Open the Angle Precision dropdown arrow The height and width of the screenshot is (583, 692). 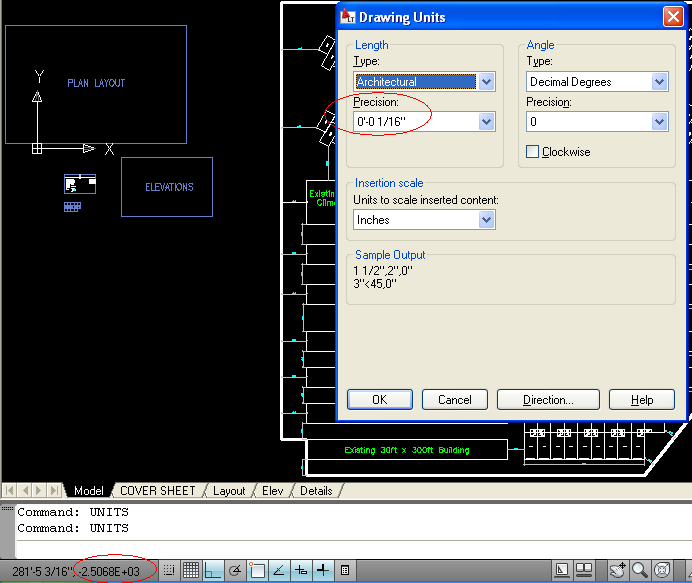click(x=659, y=122)
